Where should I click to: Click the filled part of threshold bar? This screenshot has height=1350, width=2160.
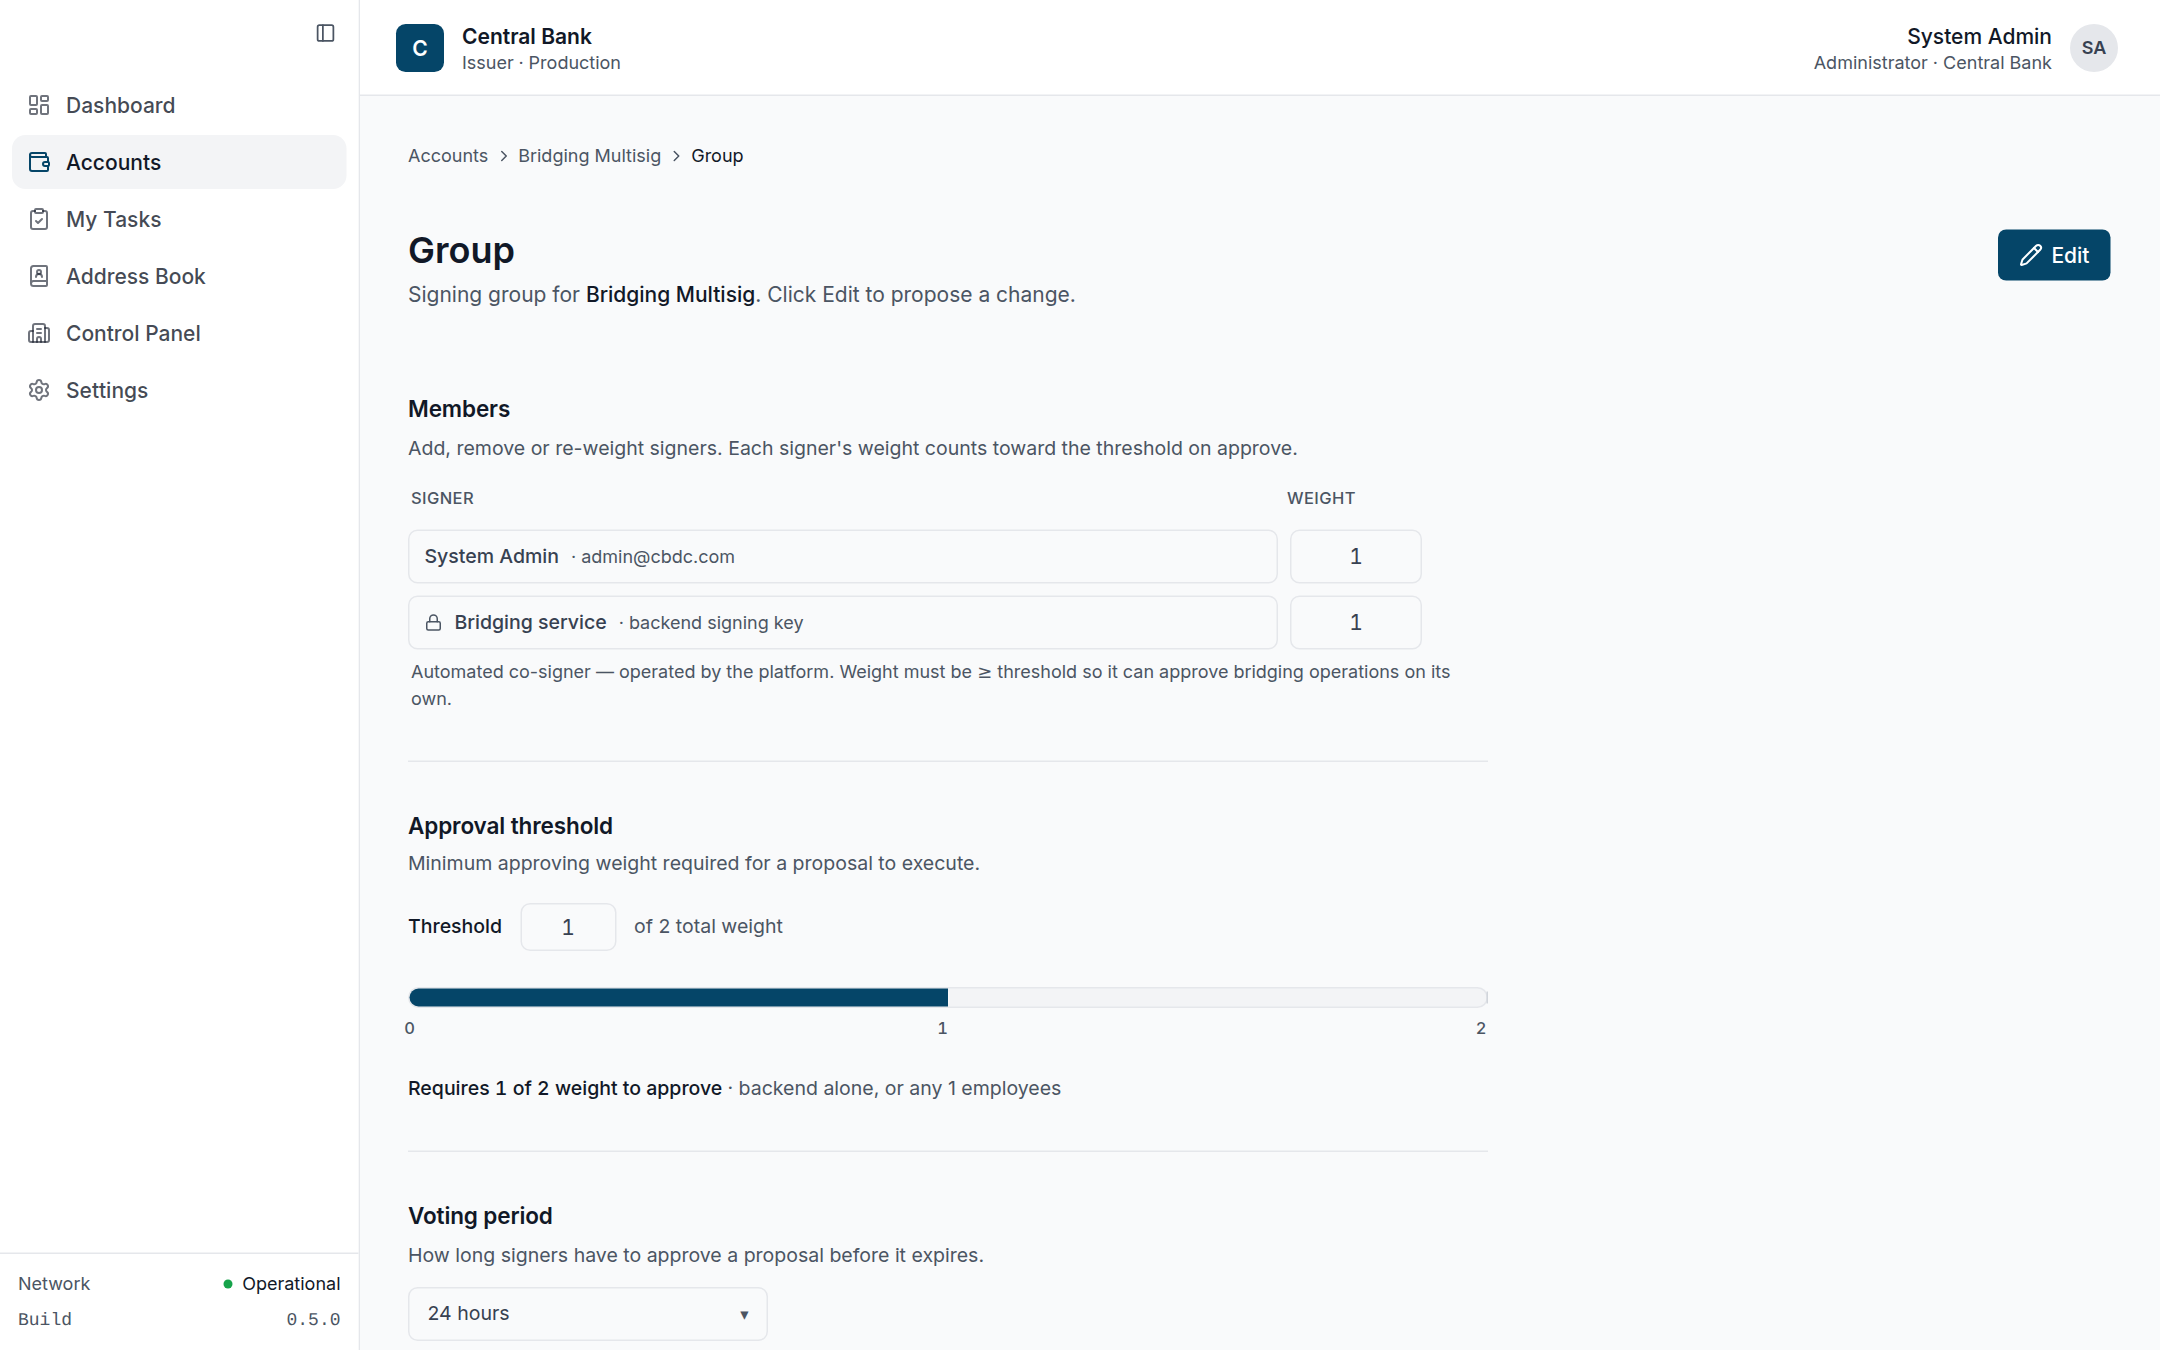click(678, 997)
